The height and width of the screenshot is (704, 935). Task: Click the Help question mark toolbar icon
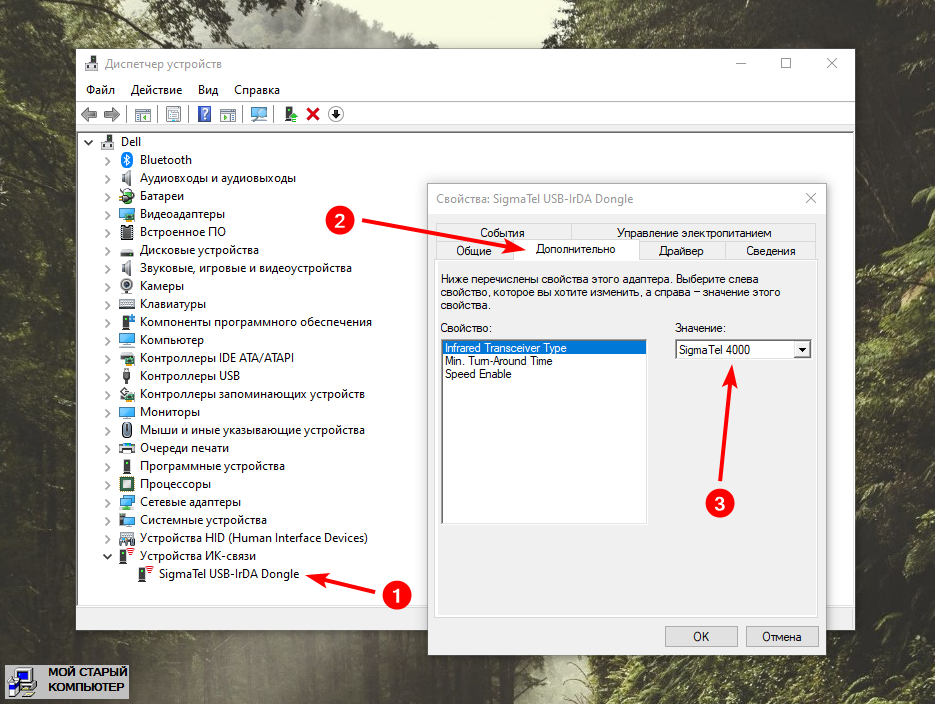(x=205, y=114)
